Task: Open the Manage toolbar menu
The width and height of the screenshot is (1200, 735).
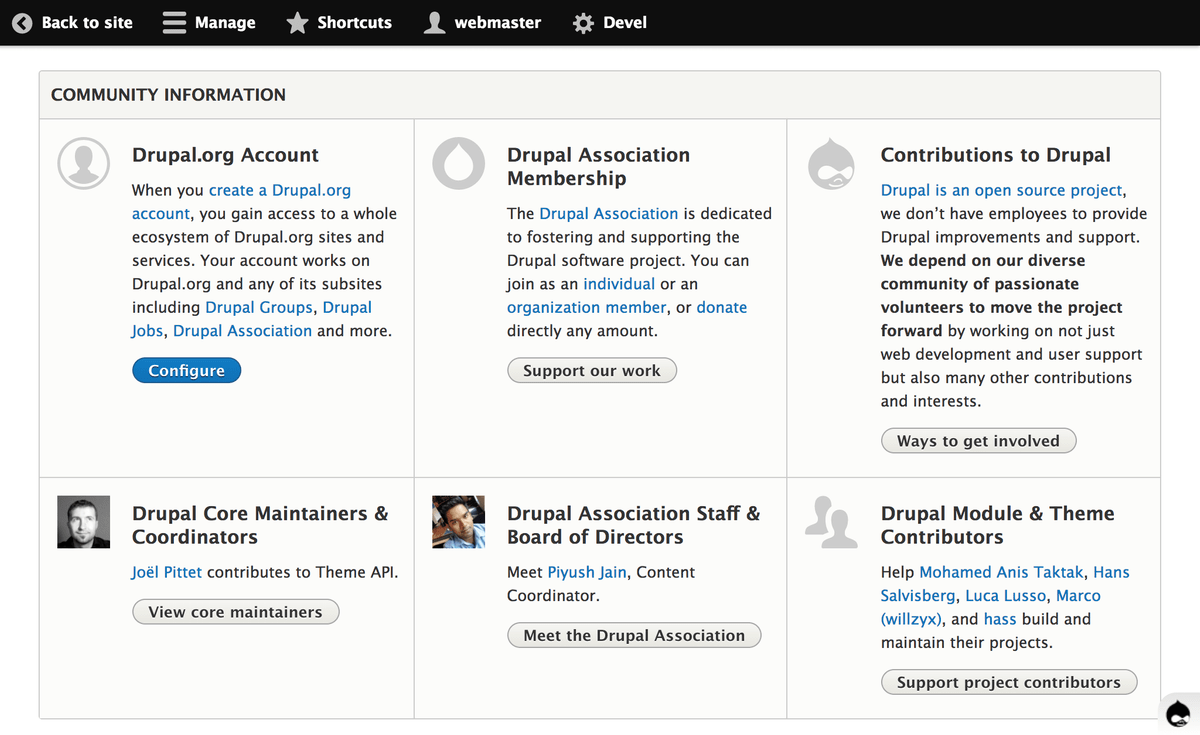Action: 210,22
